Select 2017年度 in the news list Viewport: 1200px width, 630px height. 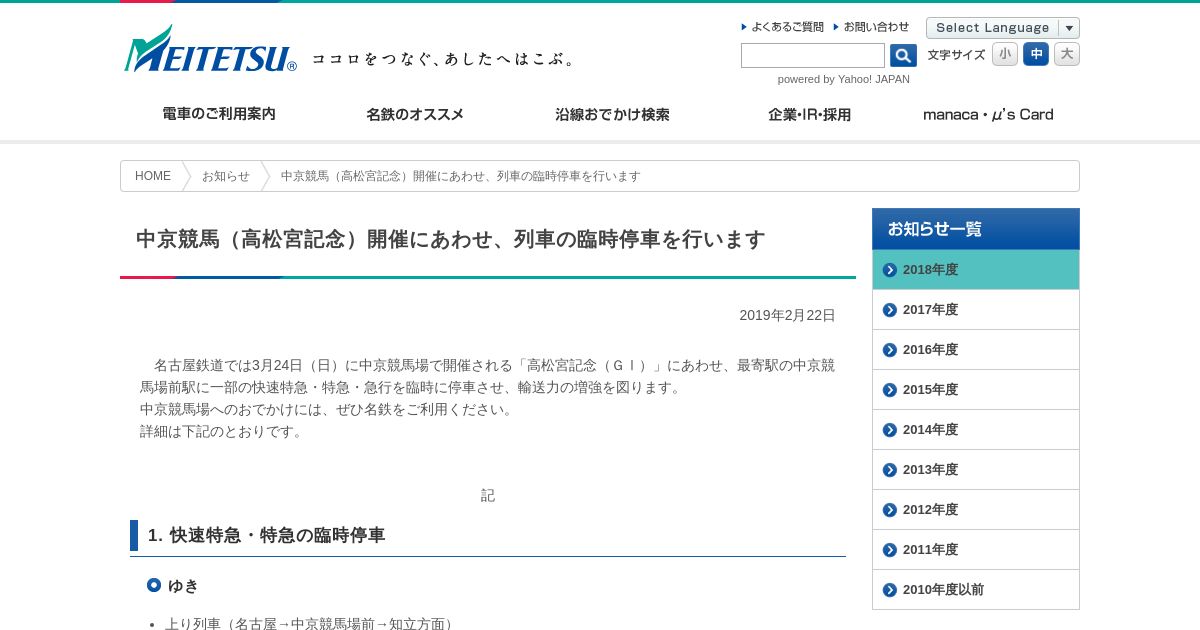[x=976, y=310]
